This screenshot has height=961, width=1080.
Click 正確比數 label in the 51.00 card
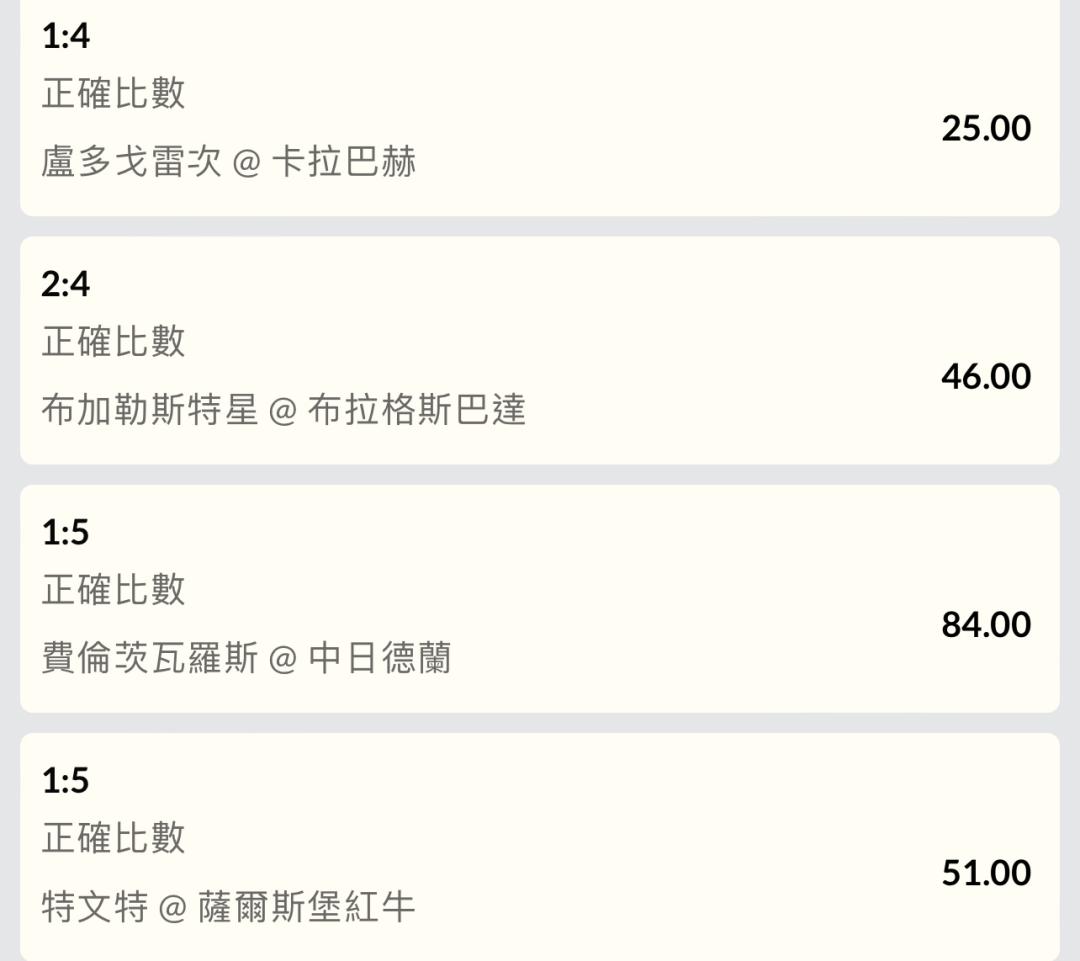coord(113,837)
